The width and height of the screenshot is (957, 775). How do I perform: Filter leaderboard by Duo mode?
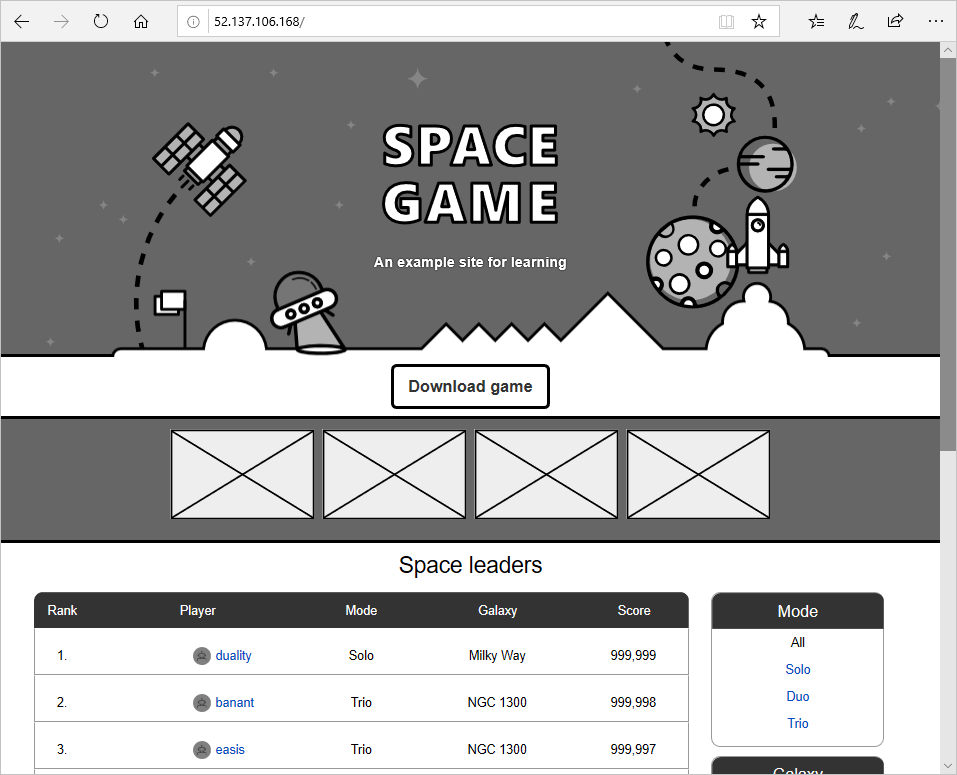click(x=797, y=696)
